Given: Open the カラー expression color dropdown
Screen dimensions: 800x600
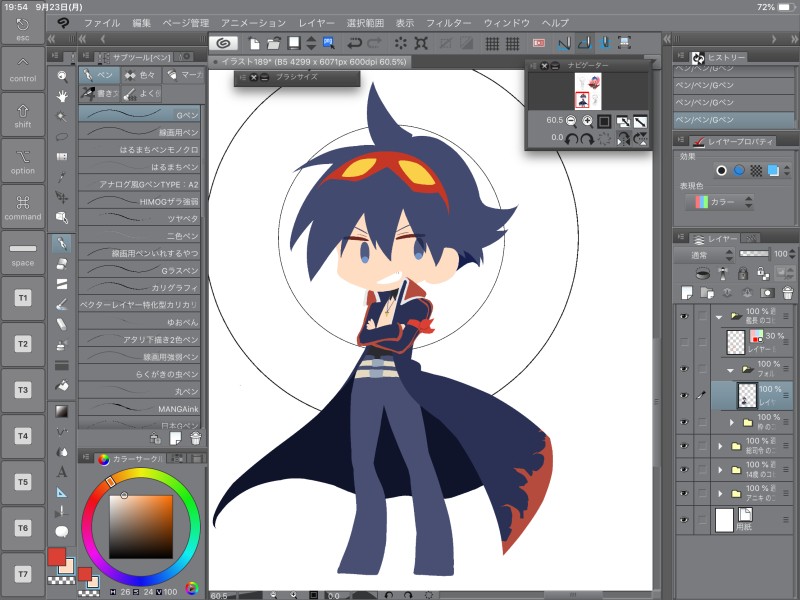Looking at the screenshot, I should click(x=720, y=202).
